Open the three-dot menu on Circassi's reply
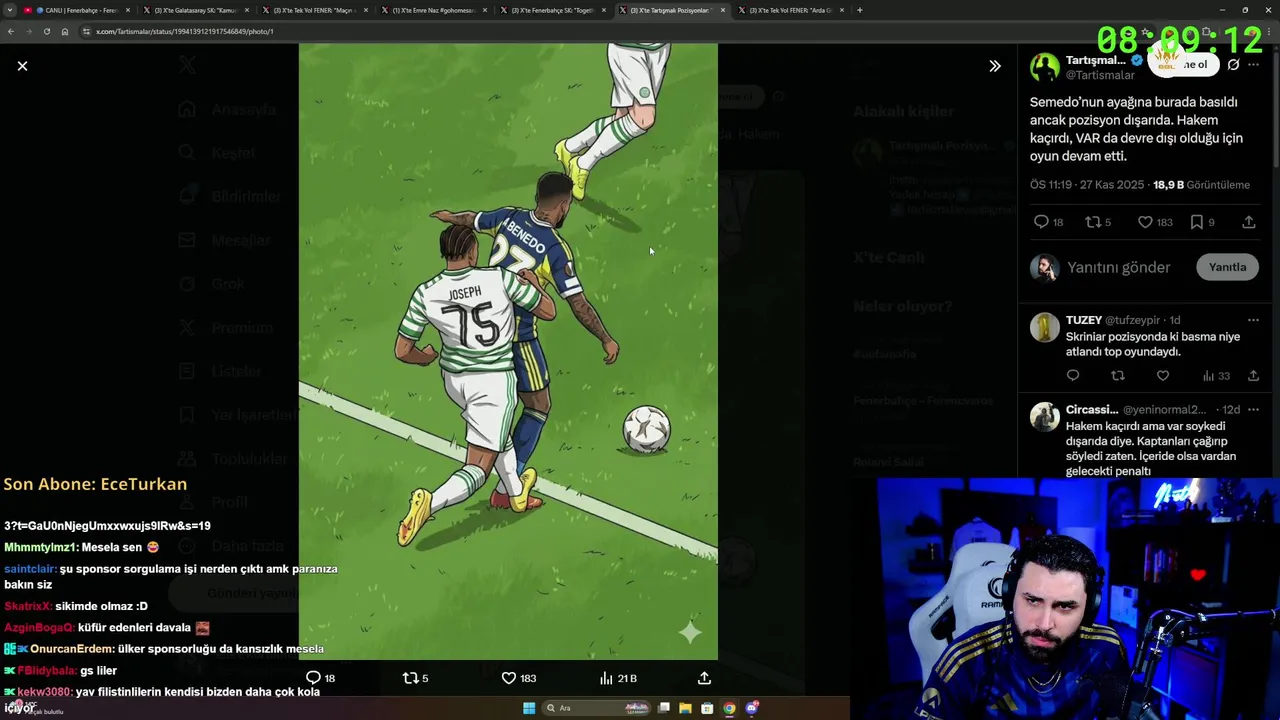The width and height of the screenshot is (1280, 720). pos(1253,410)
